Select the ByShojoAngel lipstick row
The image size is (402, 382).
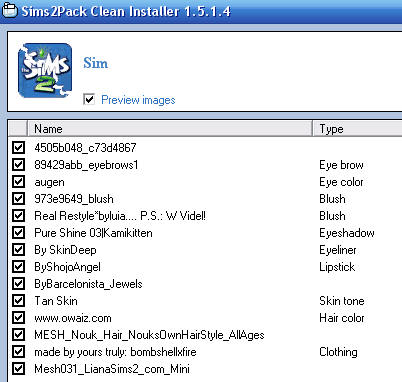[205, 267]
